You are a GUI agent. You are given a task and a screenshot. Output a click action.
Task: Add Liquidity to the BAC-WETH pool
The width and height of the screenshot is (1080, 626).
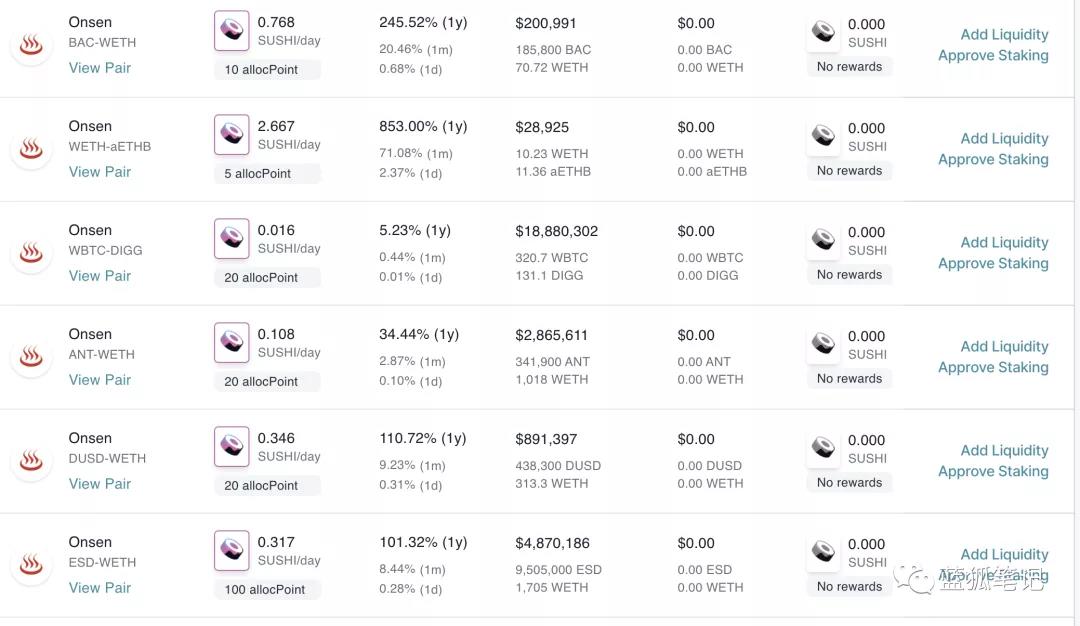click(x=1004, y=34)
